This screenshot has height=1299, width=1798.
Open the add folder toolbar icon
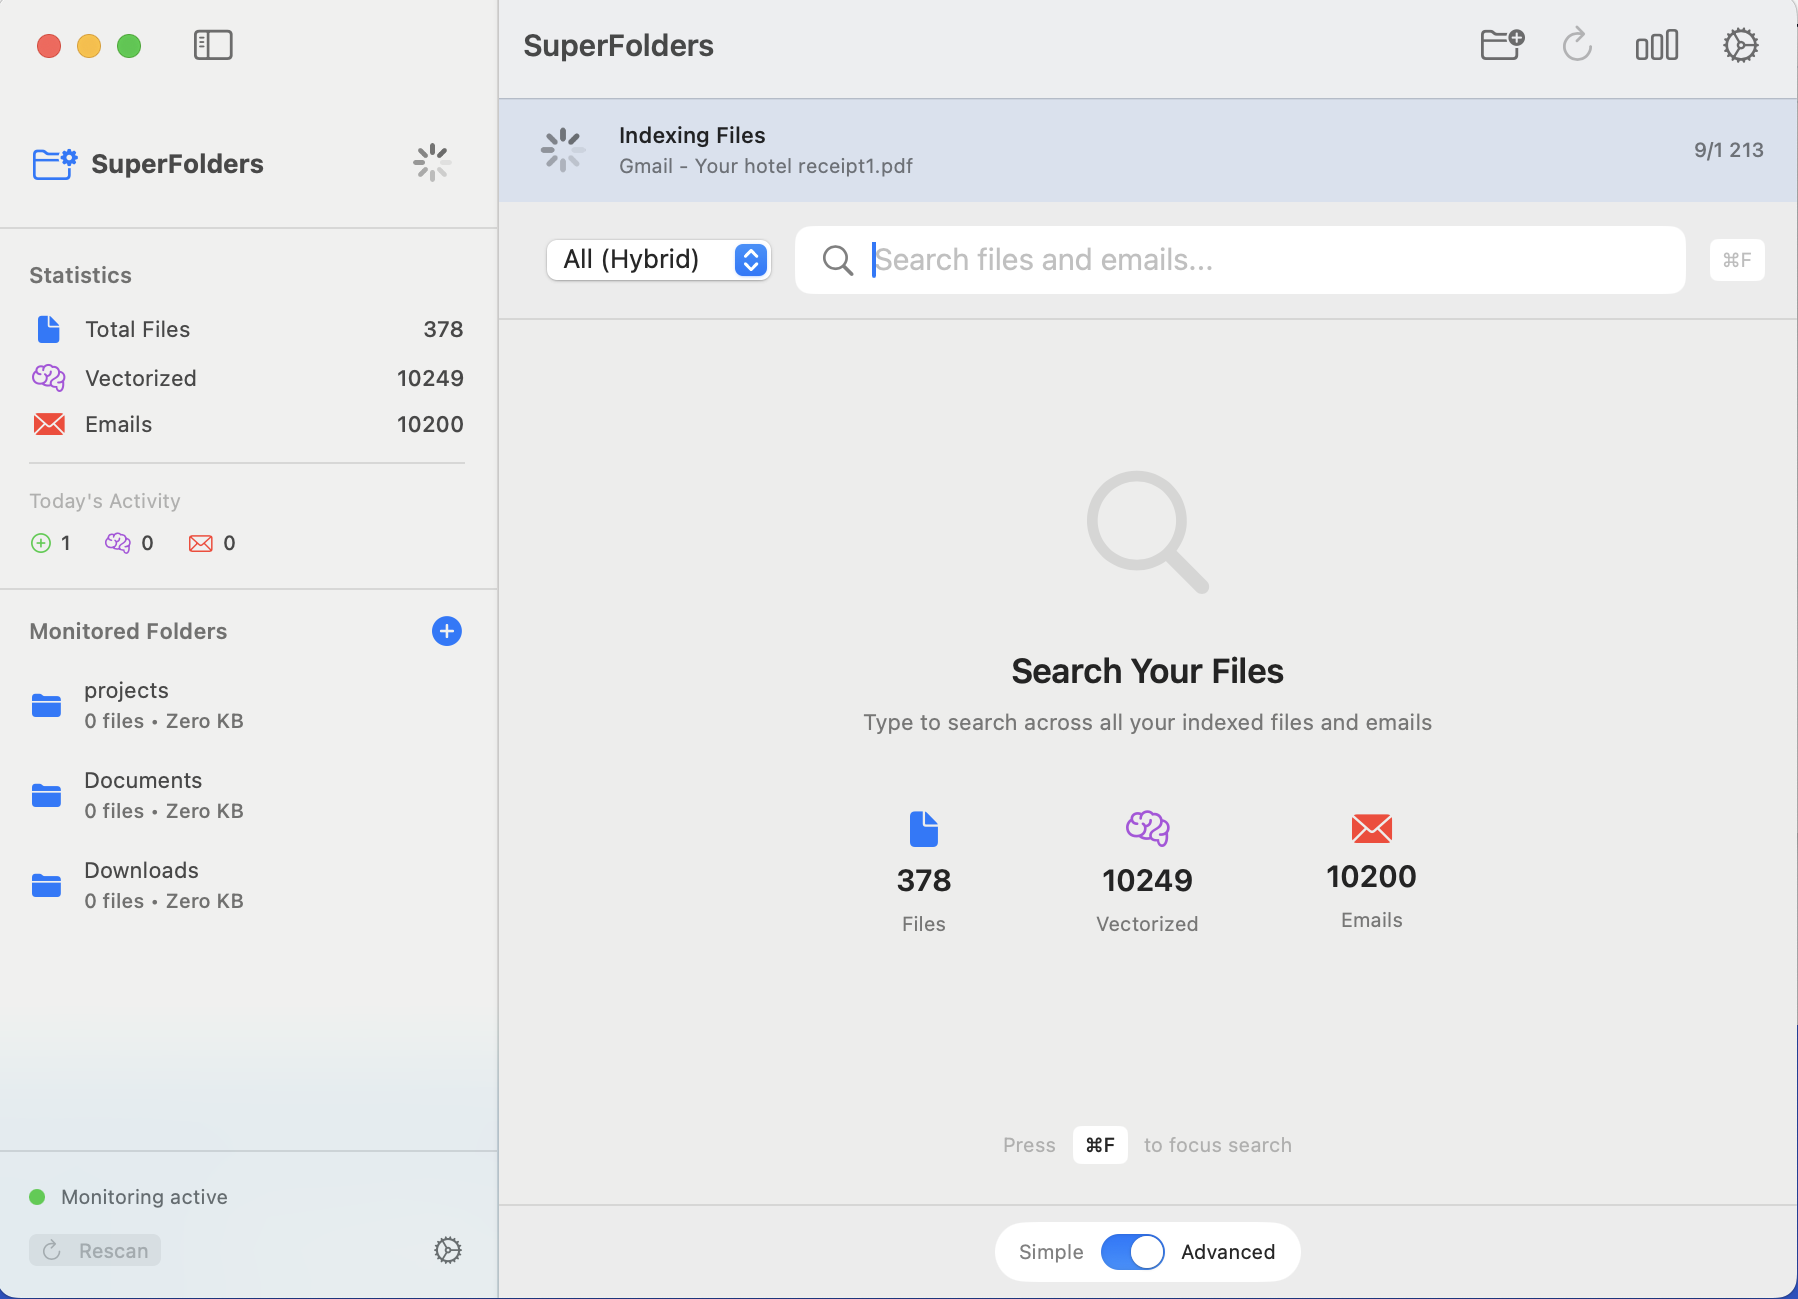pos(1500,44)
